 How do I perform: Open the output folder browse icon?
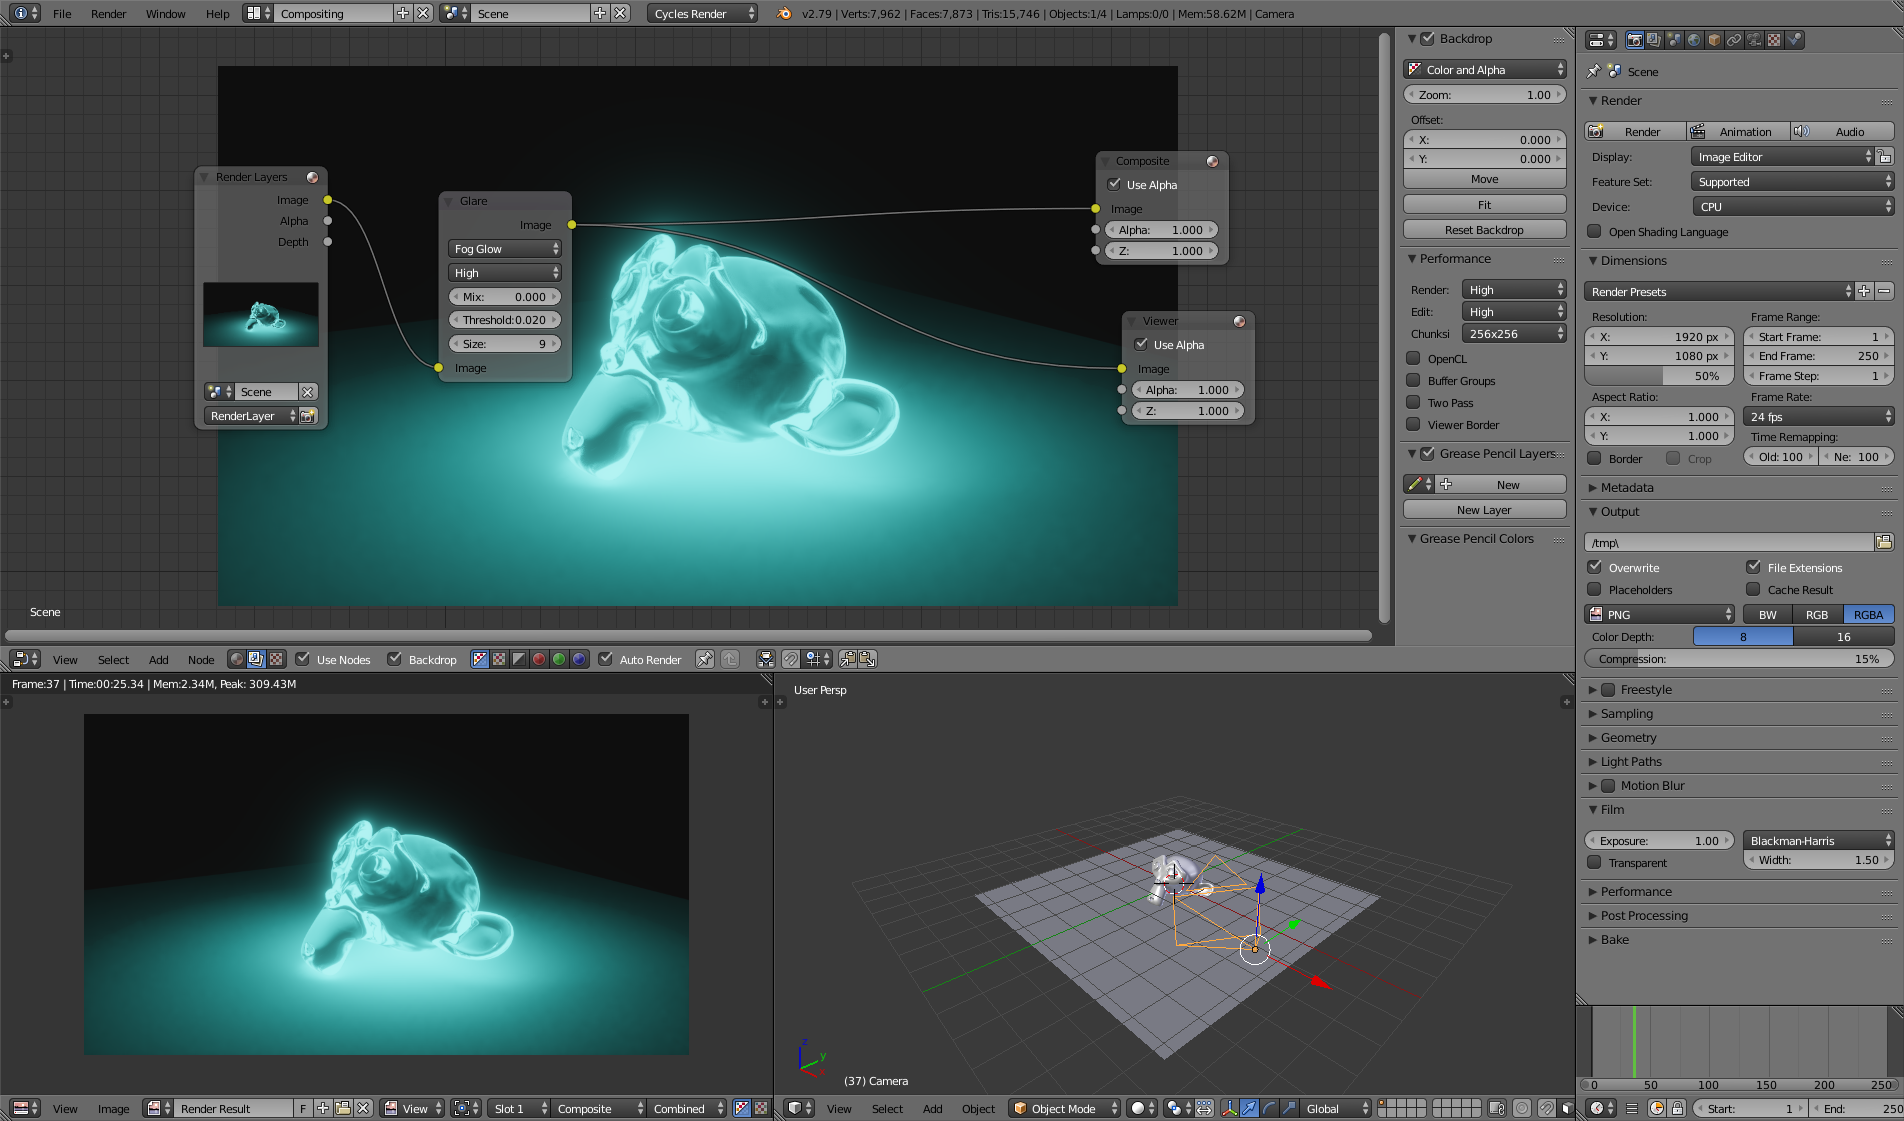tap(1884, 542)
